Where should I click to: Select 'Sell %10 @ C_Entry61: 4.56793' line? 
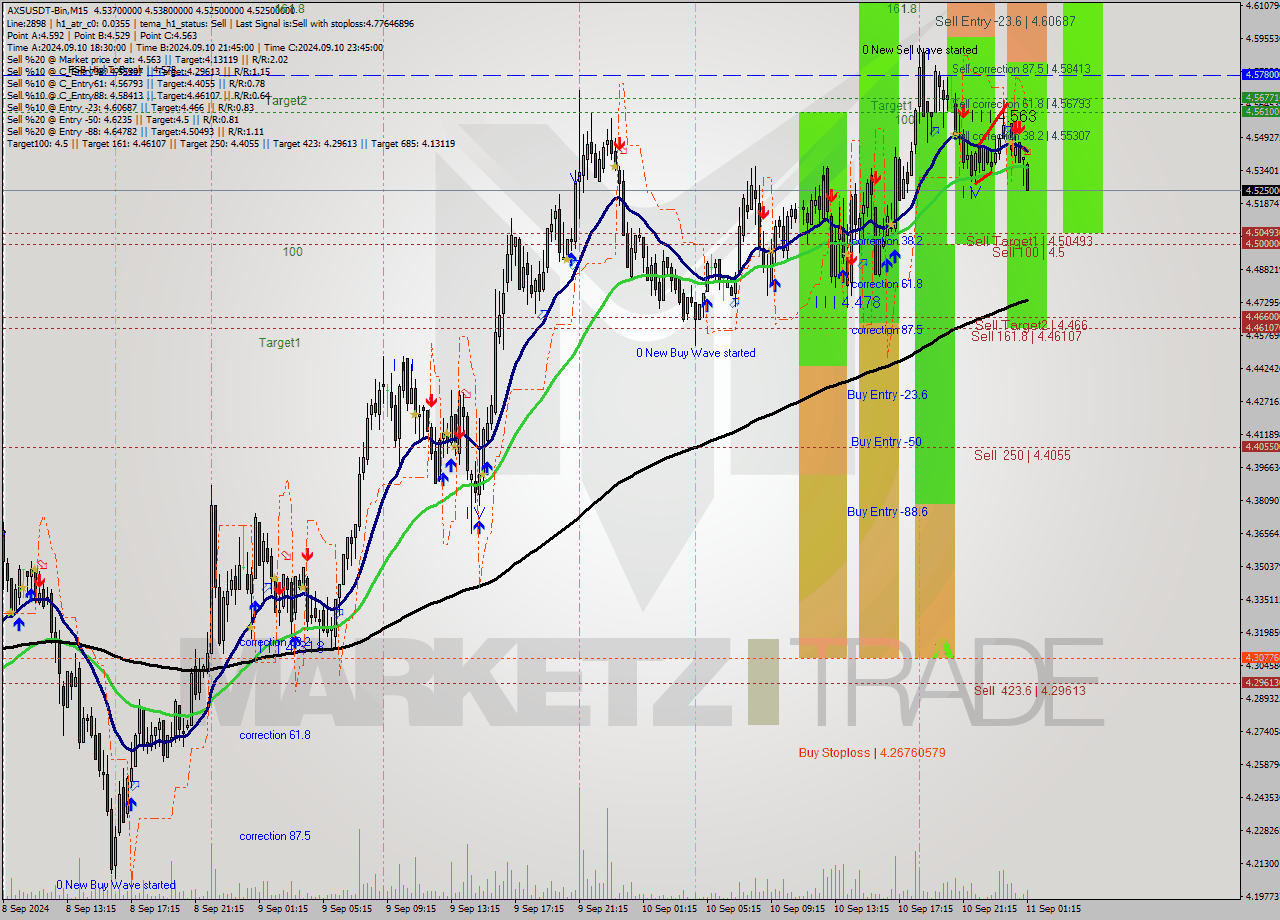coord(136,83)
